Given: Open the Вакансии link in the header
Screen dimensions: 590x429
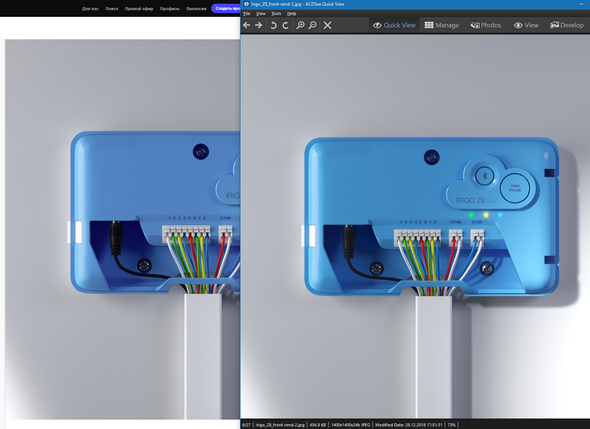Looking at the screenshot, I should [196, 9].
